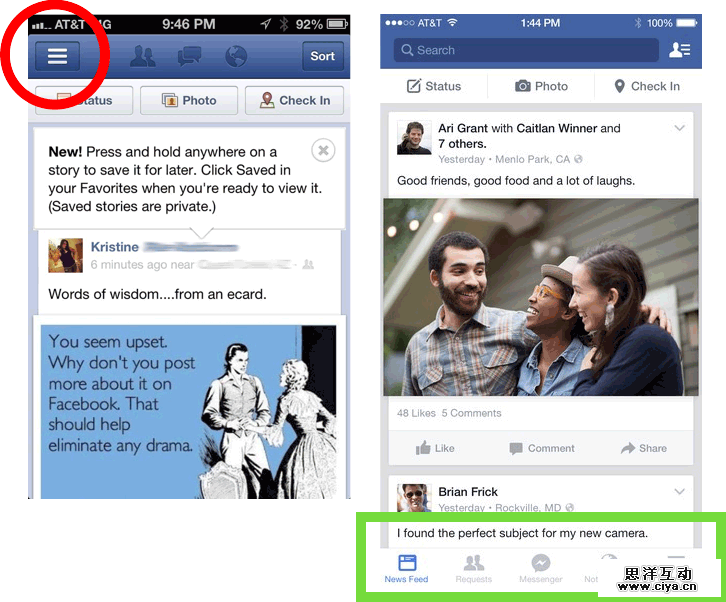Select Photo with the camera icon

[541, 86]
